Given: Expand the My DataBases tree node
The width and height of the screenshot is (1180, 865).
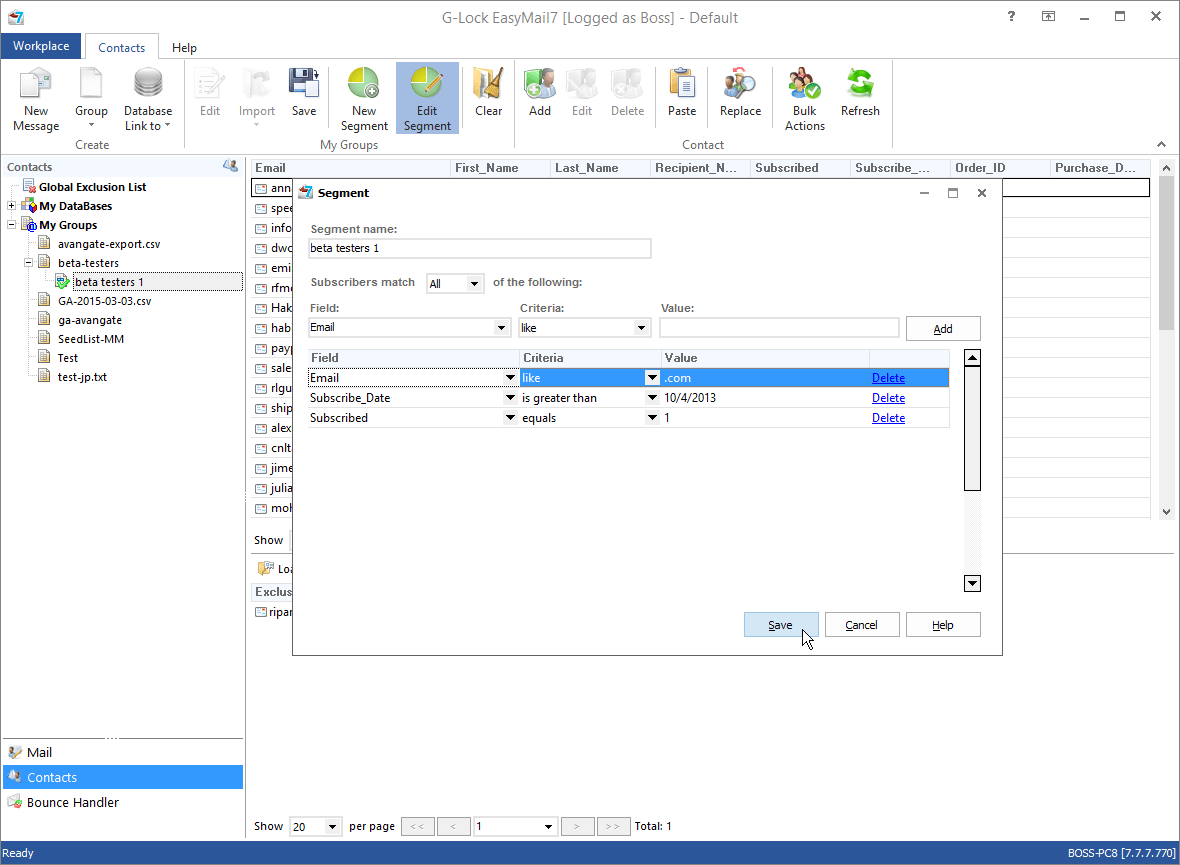Looking at the screenshot, I should tap(9, 205).
